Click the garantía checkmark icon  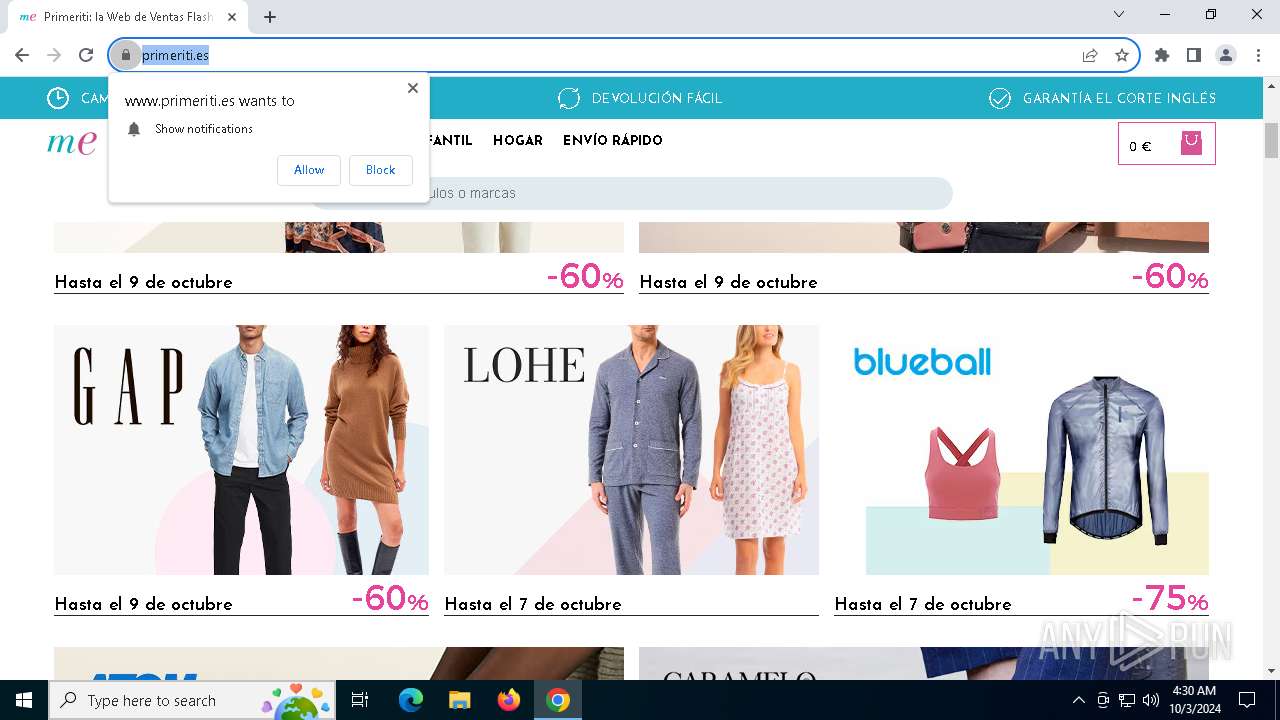pyautogui.click(x=999, y=98)
